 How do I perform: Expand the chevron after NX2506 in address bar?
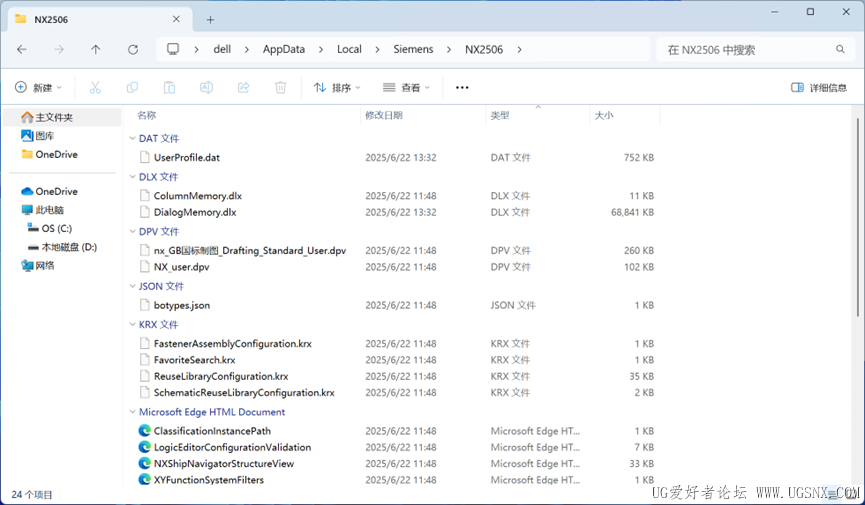[519, 50]
